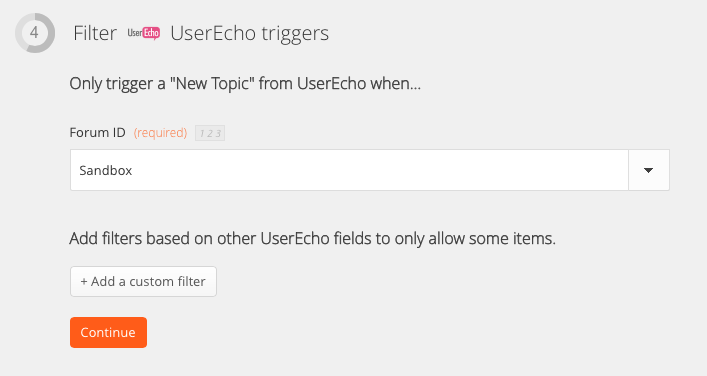The image size is (707, 376).
Task: Open the Sandbox forum selection field
Action: (x=370, y=170)
